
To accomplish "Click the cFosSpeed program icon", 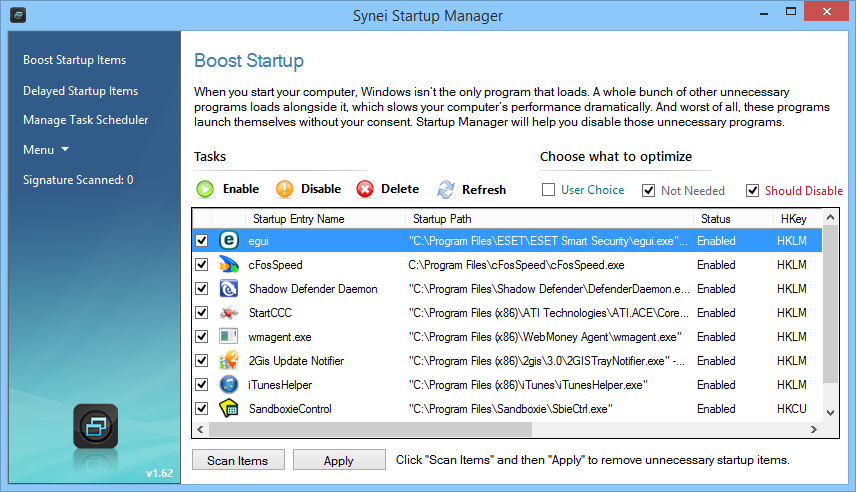I will point(229,265).
